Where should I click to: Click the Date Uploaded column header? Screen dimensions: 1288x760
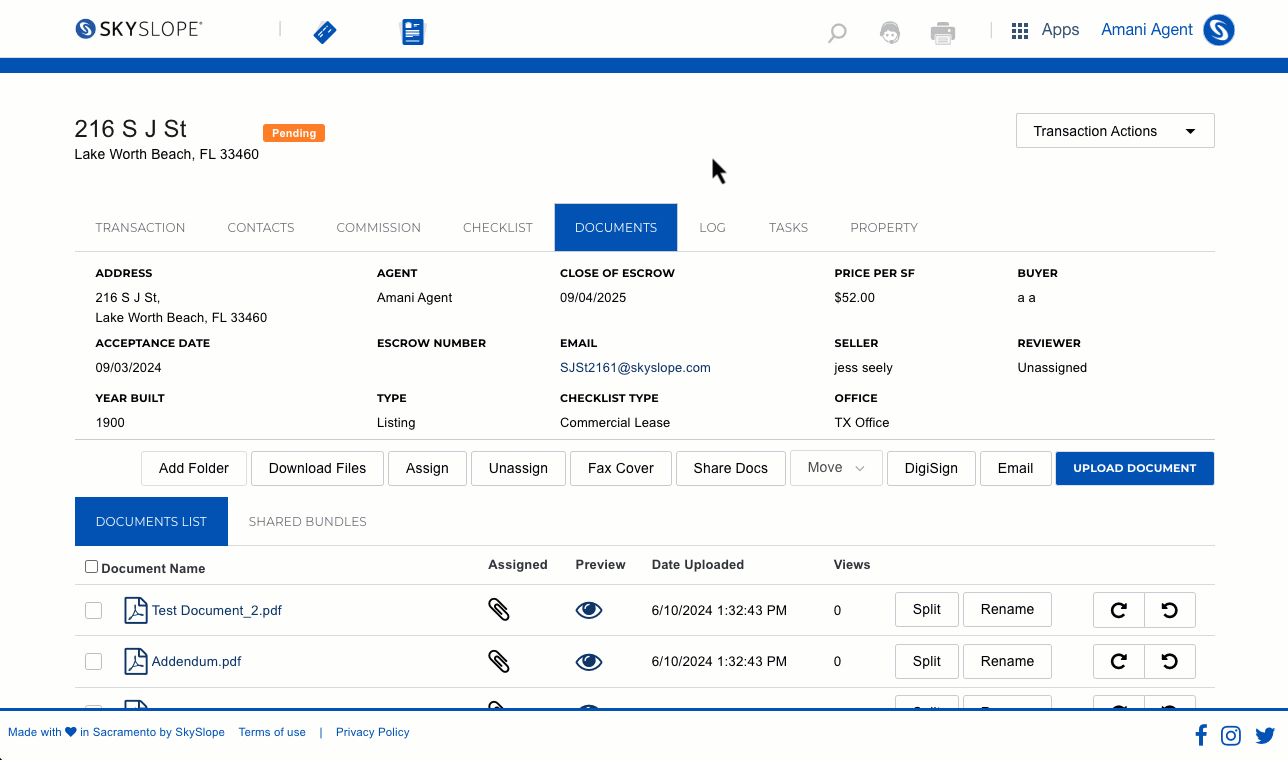[698, 565]
